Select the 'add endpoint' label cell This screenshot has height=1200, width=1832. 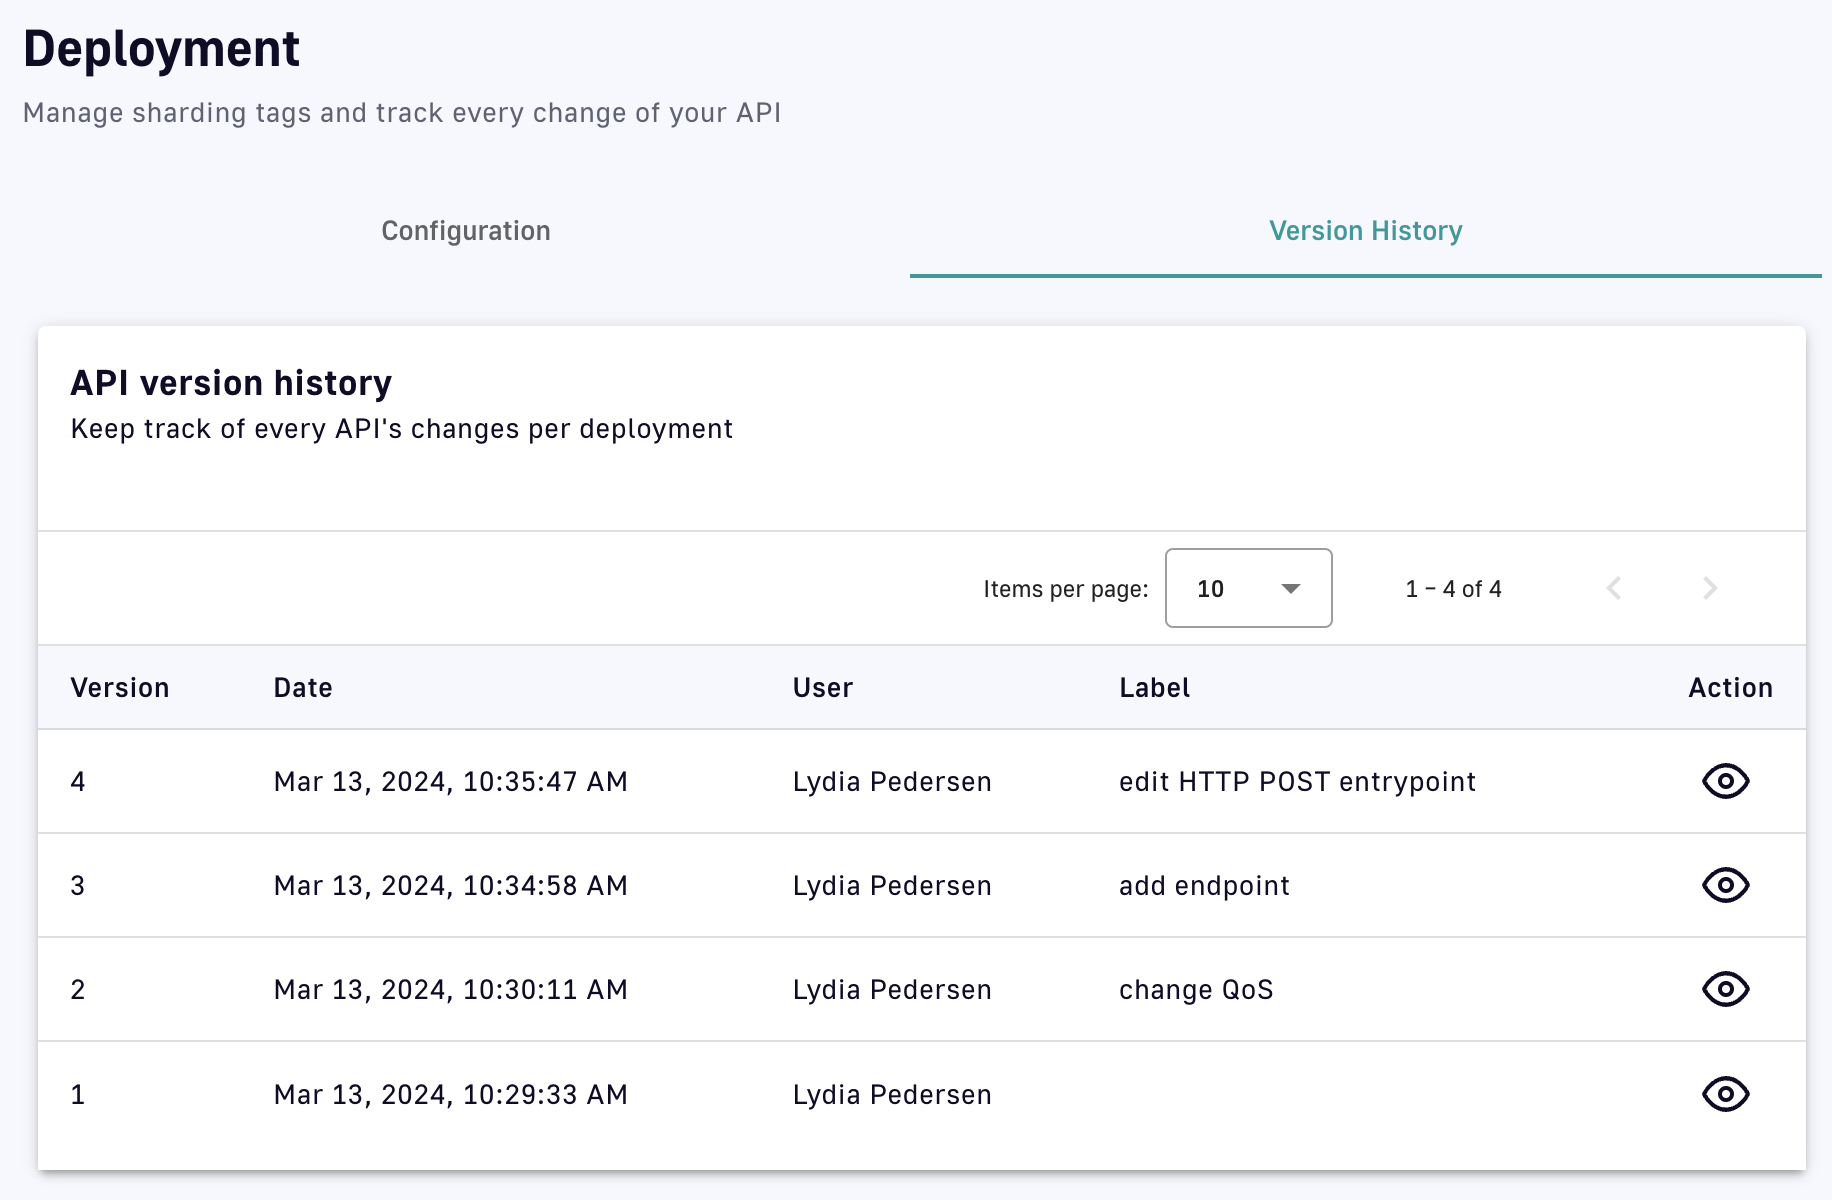tap(1204, 886)
